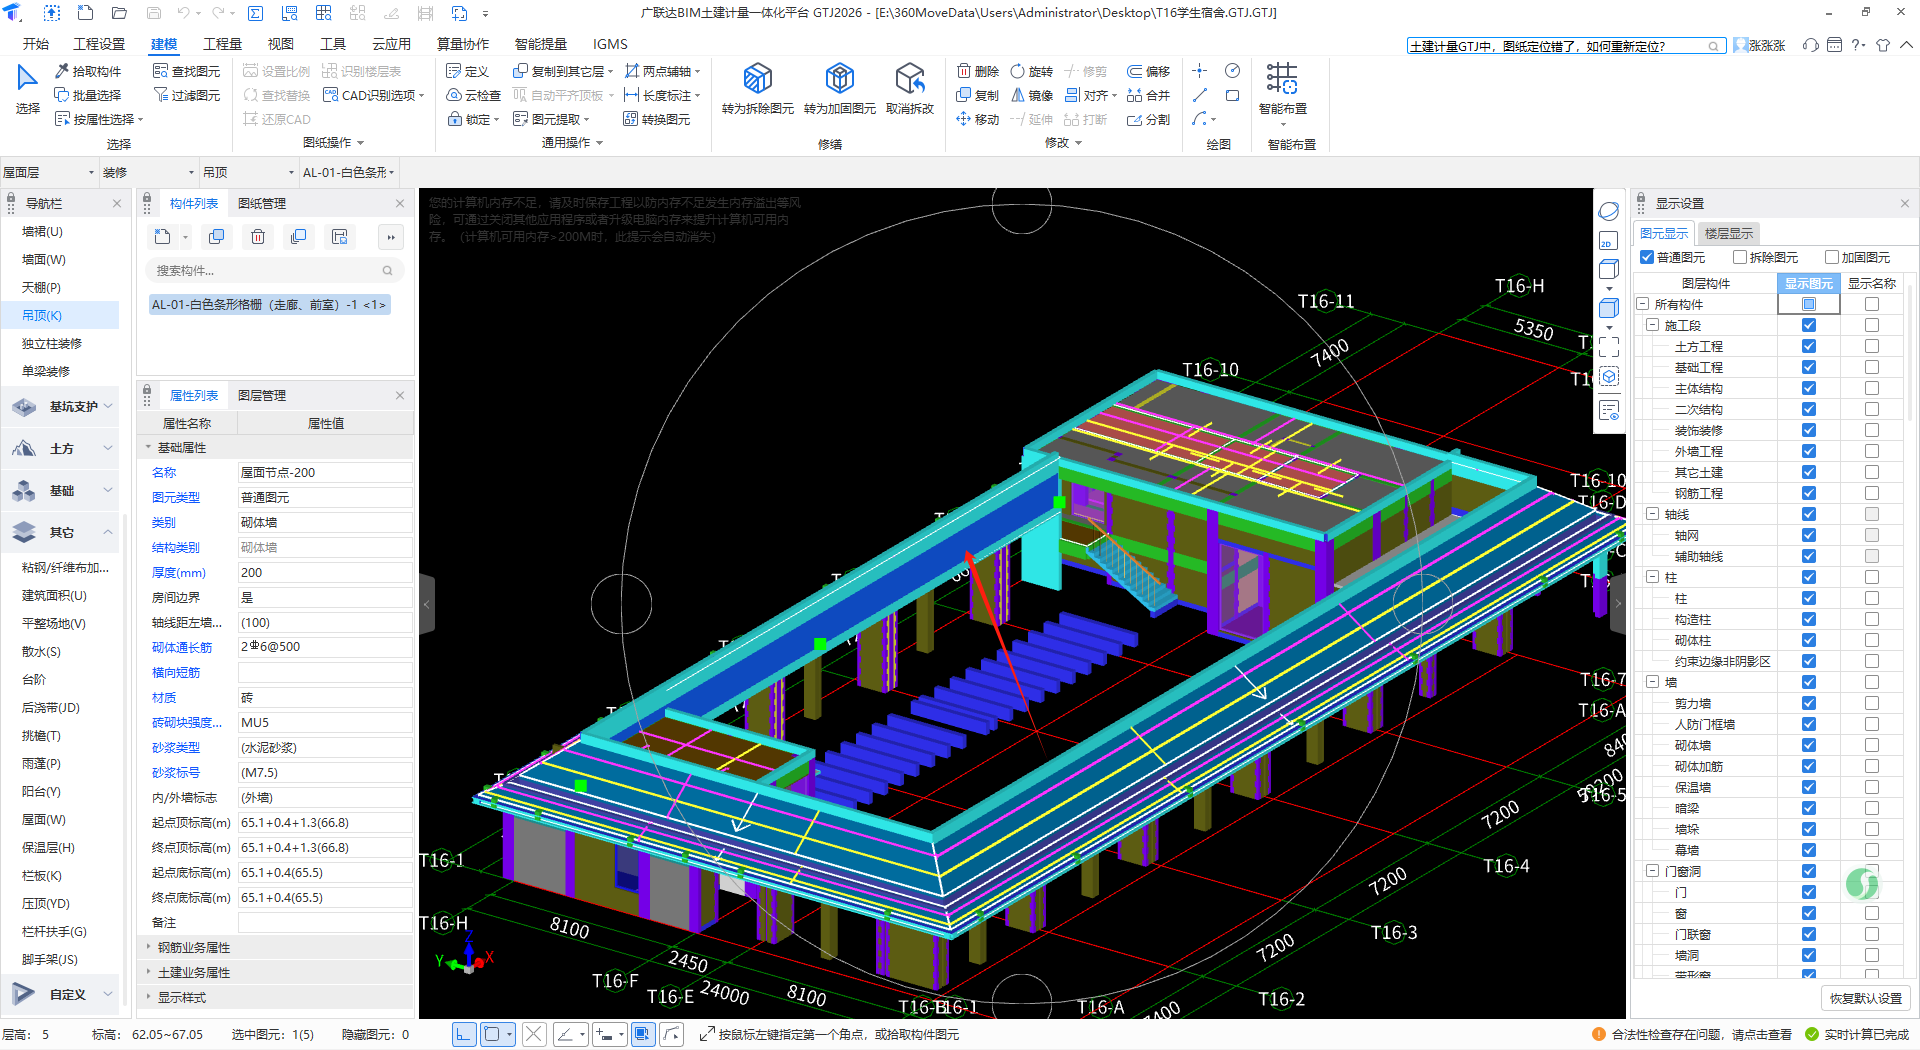
Task: Open the 视图 ribbon tab
Action: [281, 44]
